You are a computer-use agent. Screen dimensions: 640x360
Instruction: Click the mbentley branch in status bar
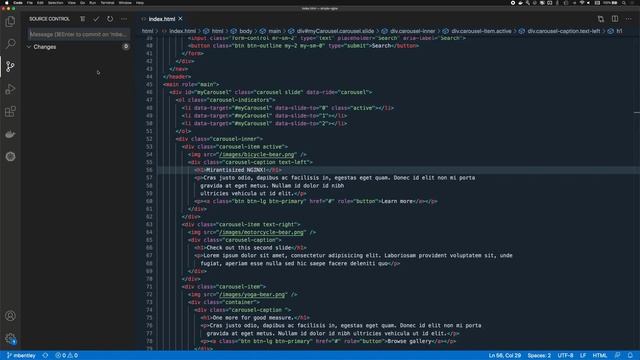21,356
